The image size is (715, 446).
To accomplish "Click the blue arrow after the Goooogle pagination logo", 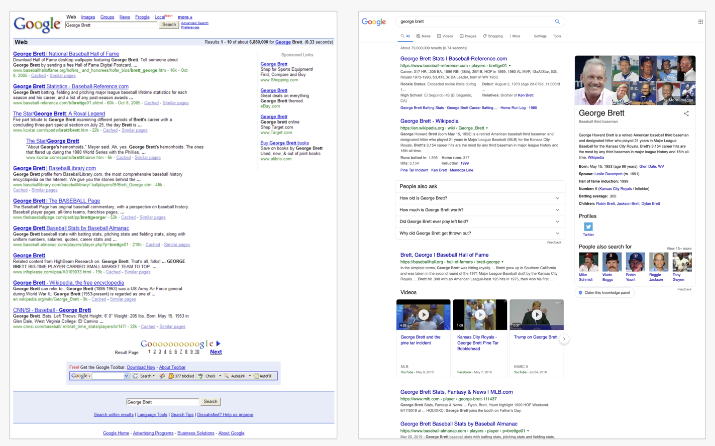I will pyautogui.click(x=218, y=343).
